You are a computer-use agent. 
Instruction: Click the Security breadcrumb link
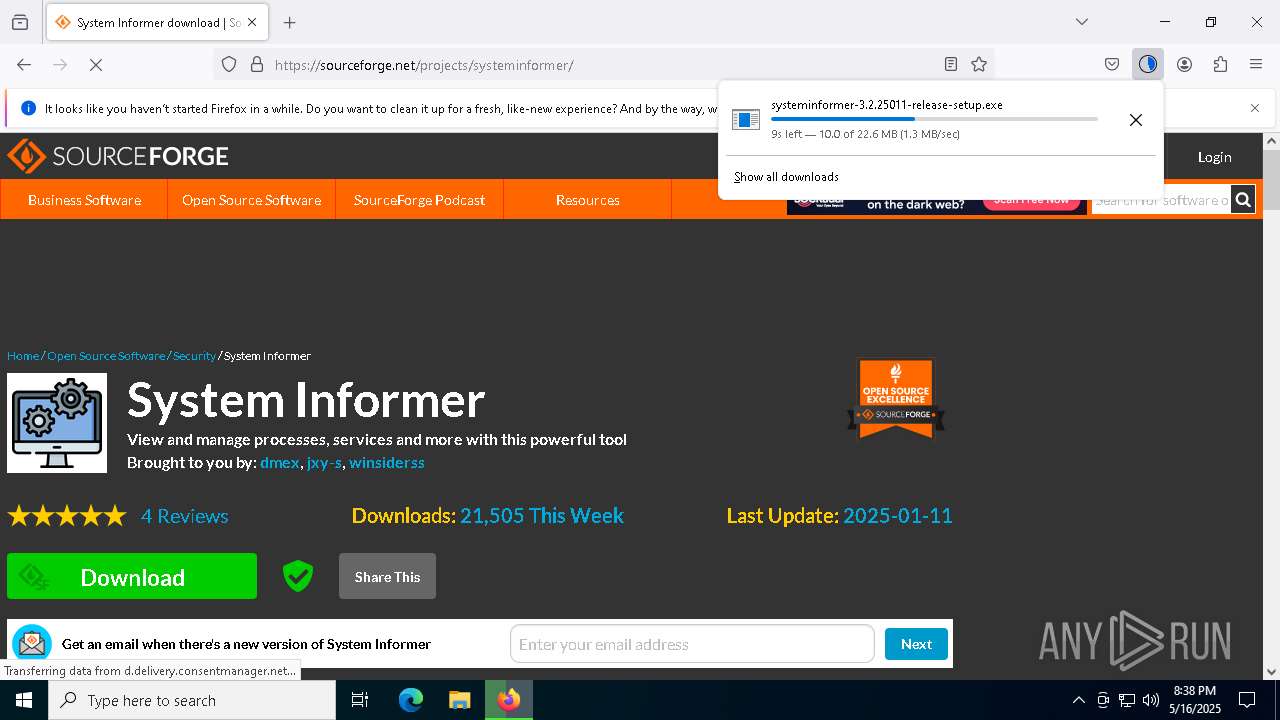click(194, 356)
